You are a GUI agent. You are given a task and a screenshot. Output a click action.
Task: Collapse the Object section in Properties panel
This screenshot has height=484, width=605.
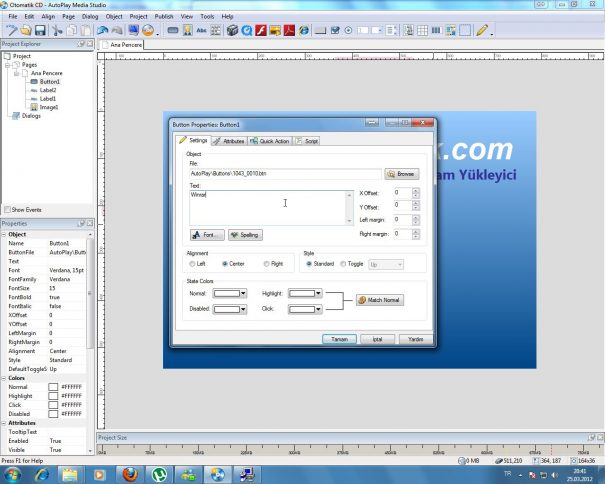(4, 234)
